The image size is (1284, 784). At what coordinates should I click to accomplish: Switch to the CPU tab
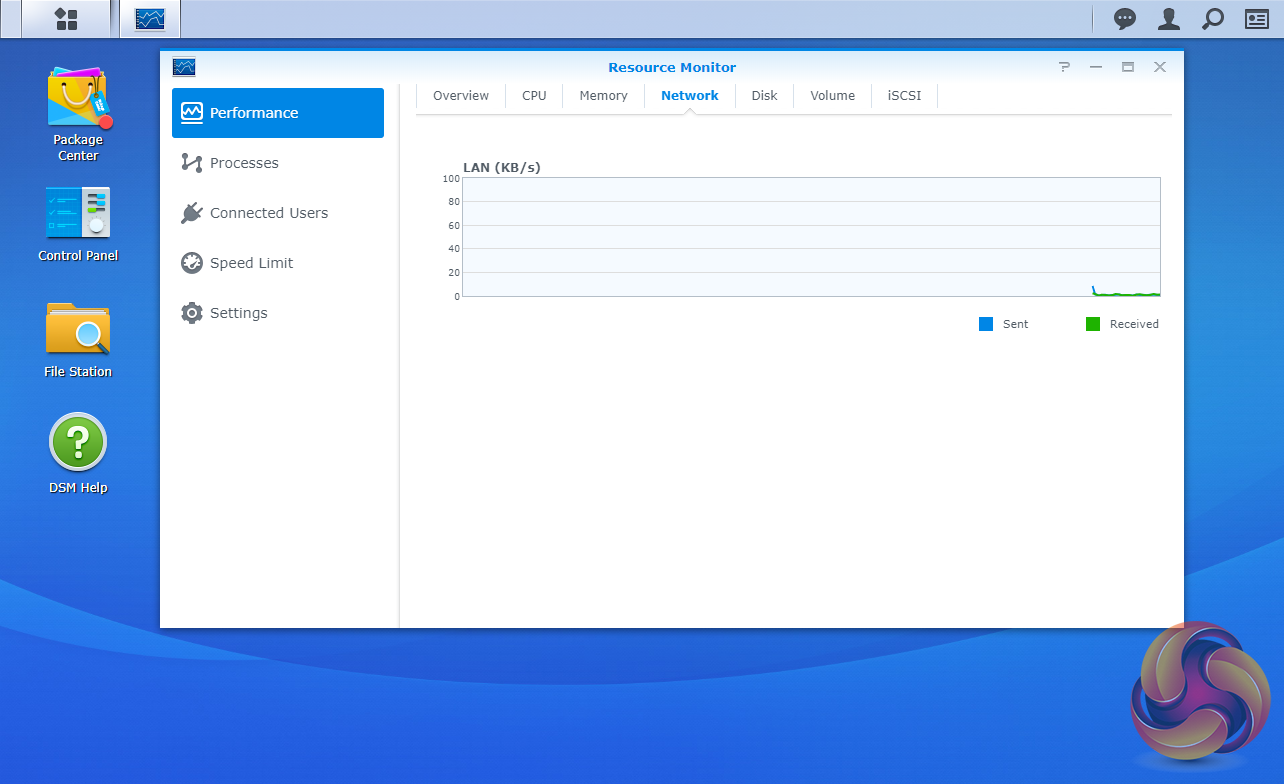coord(534,96)
